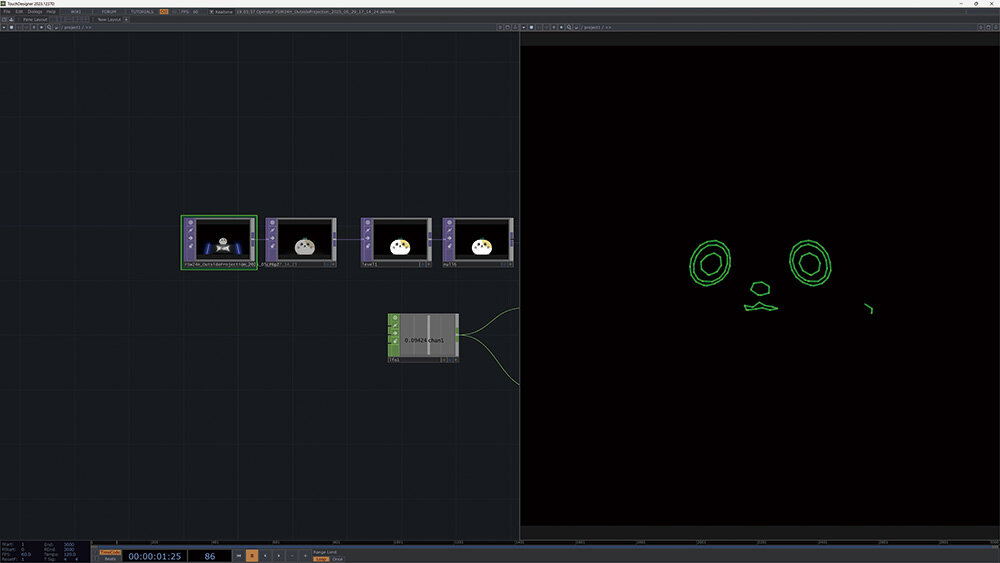1000x563 pixels.
Task: Jump to timeline start with rewind button
Action: (238, 555)
